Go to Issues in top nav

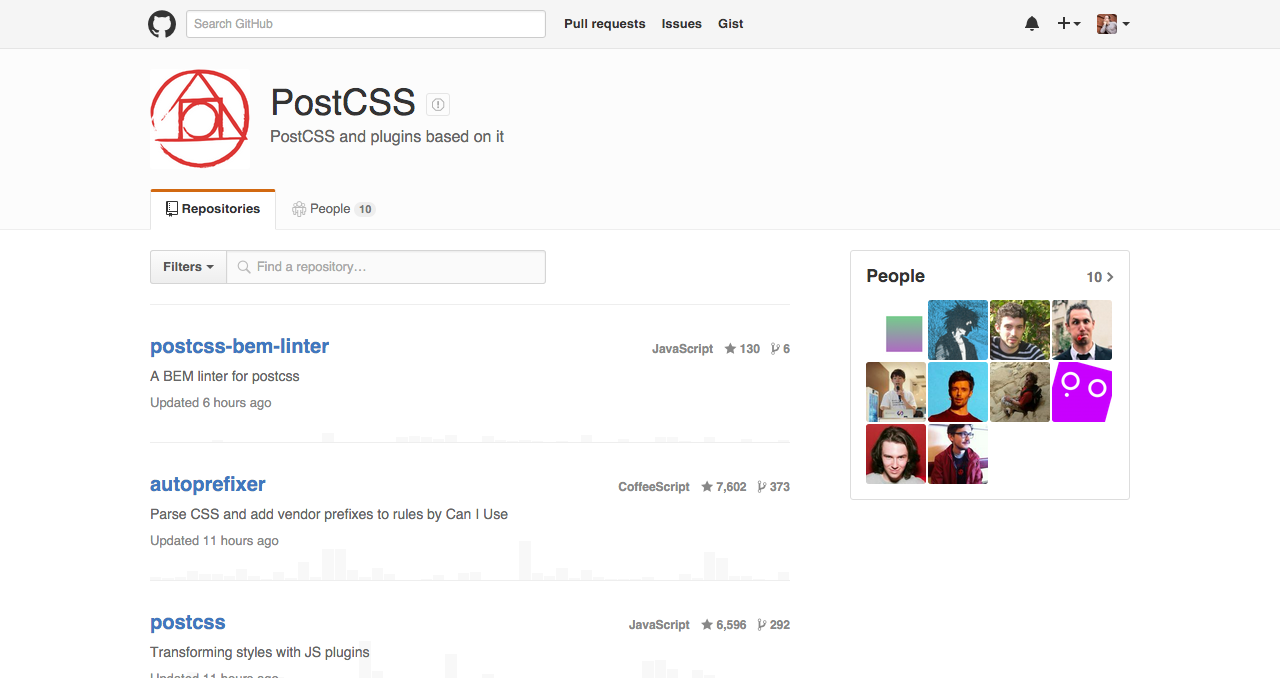point(682,24)
